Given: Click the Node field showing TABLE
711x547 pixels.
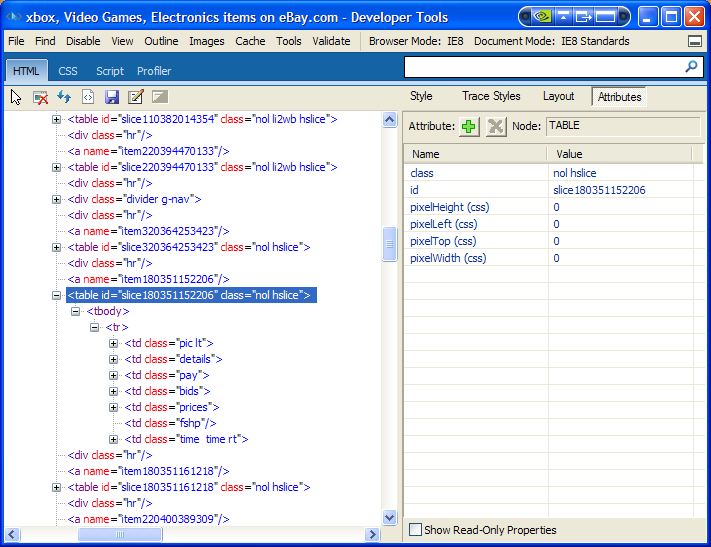Looking at the screenshot, I should tap(623, 126).
